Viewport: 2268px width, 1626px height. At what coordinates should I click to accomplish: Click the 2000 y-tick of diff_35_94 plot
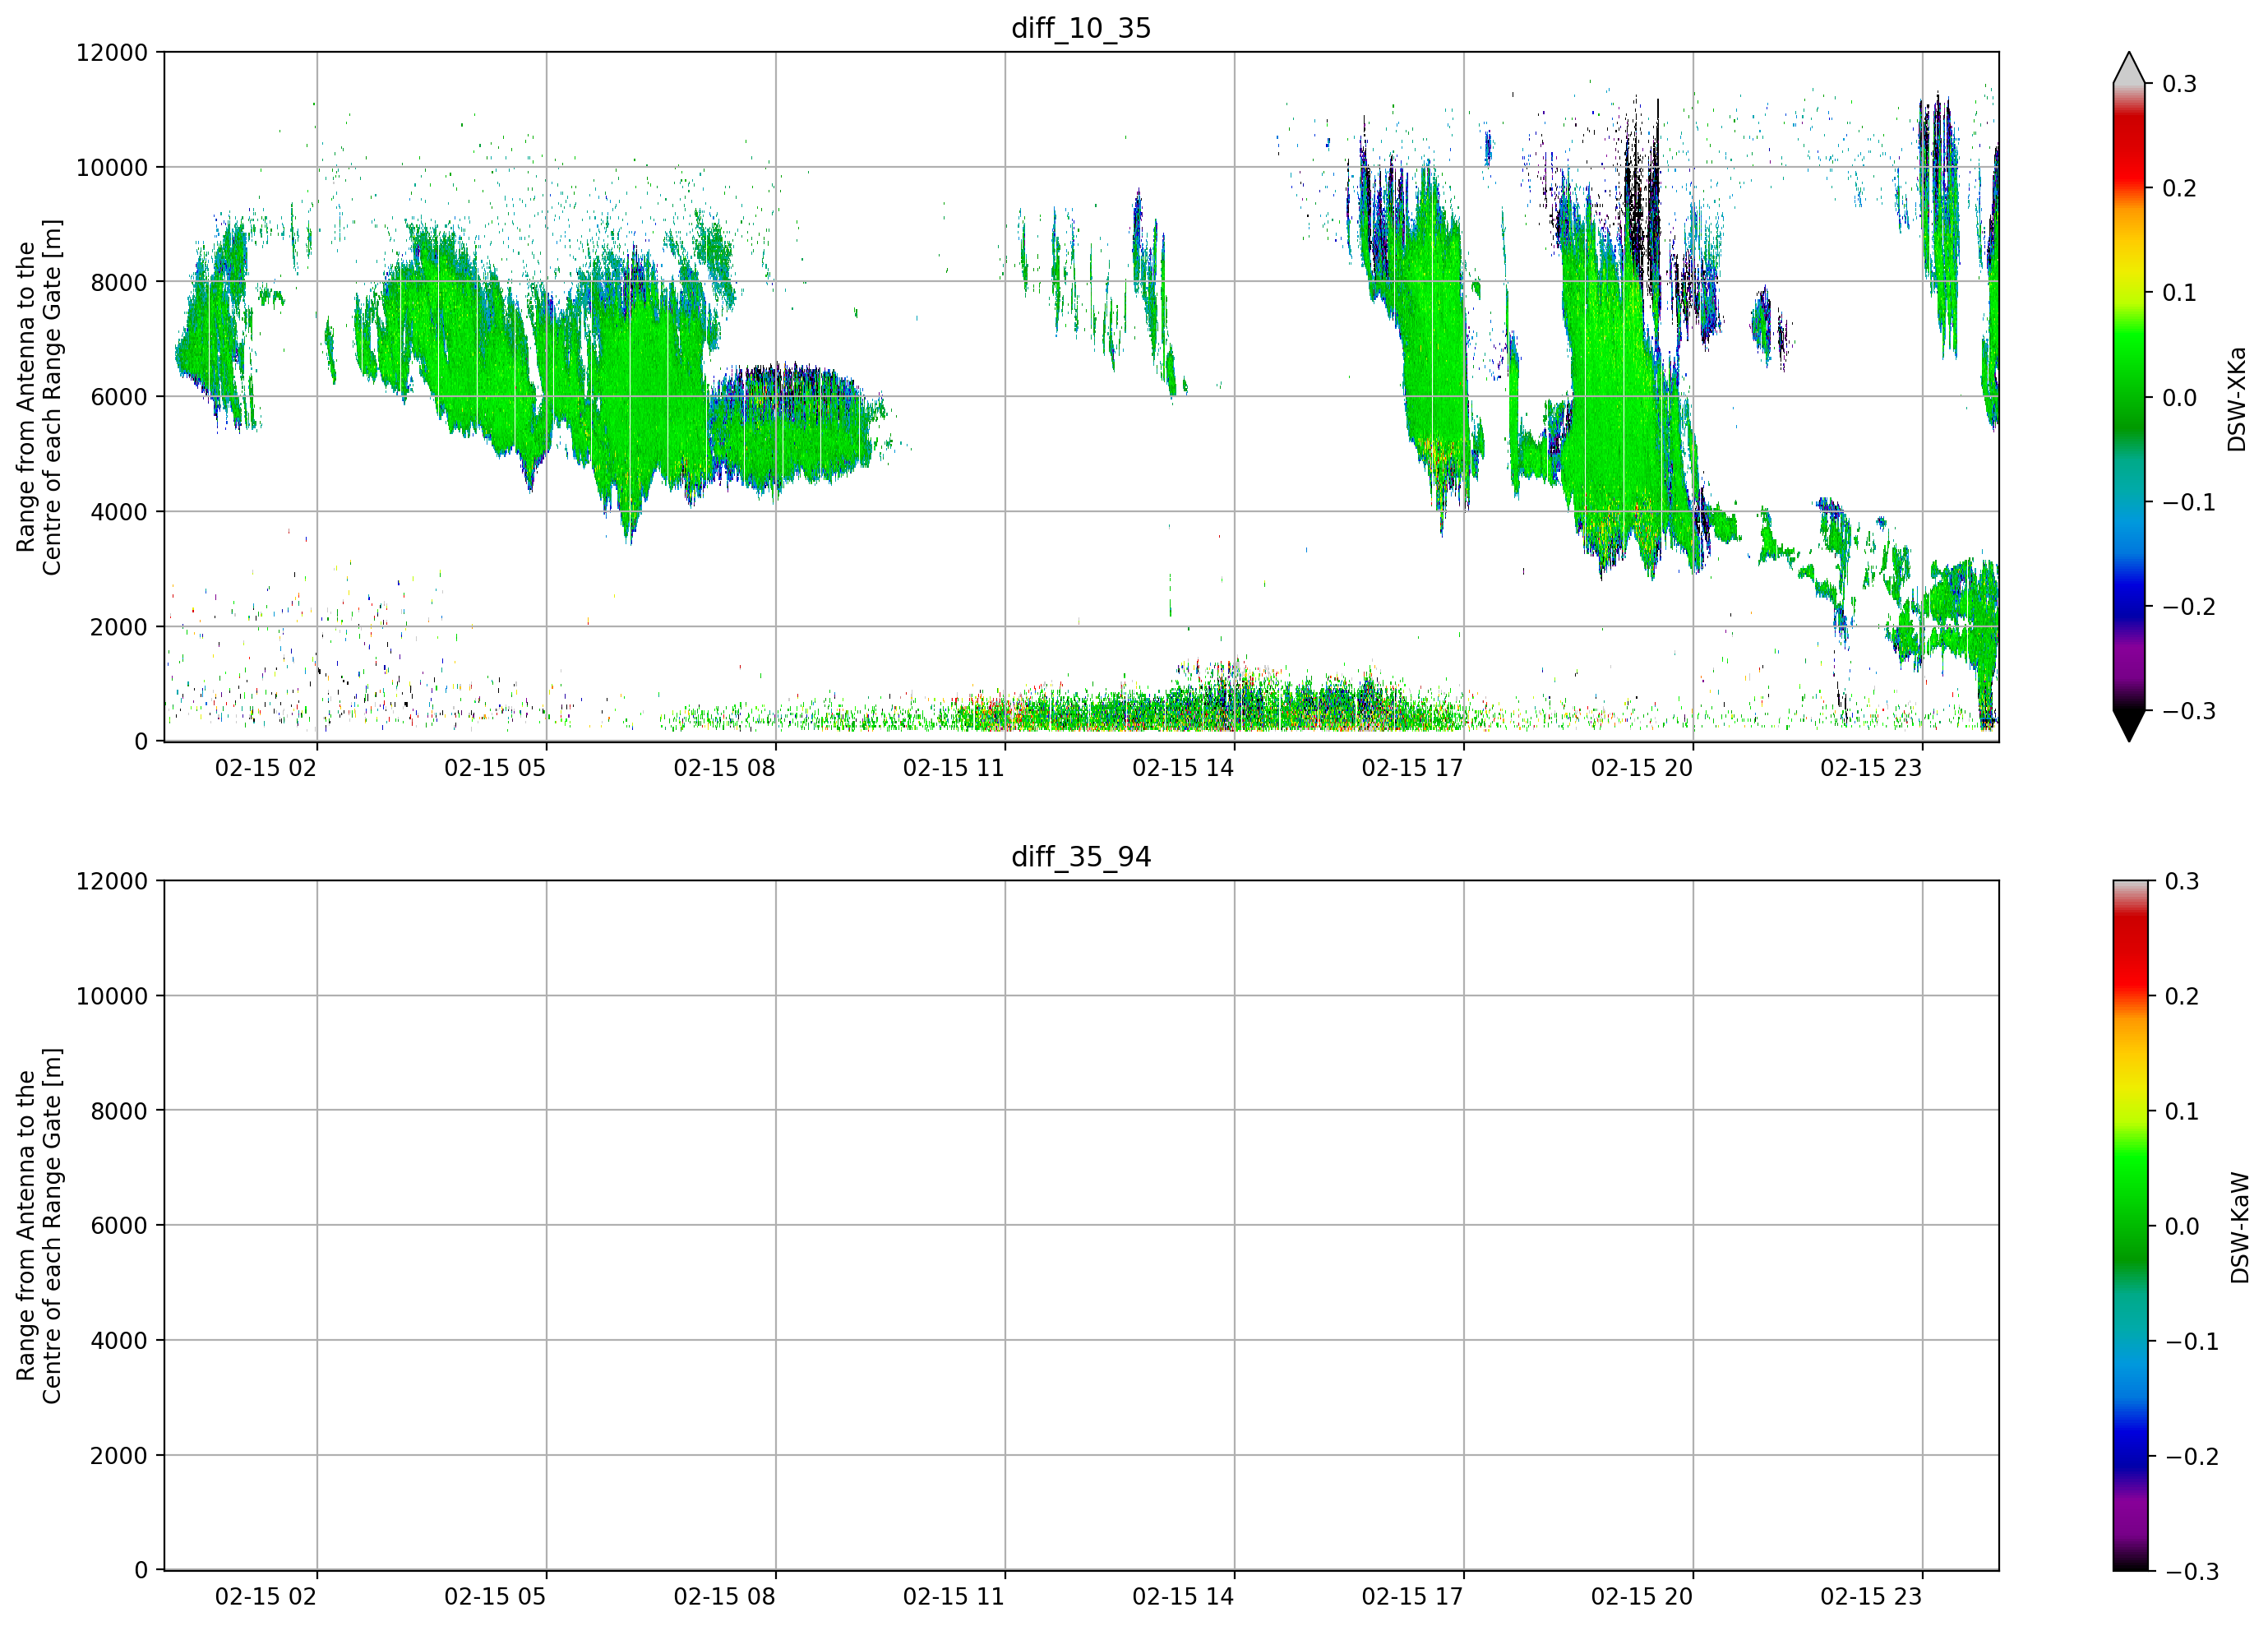tap(119, 1456)
